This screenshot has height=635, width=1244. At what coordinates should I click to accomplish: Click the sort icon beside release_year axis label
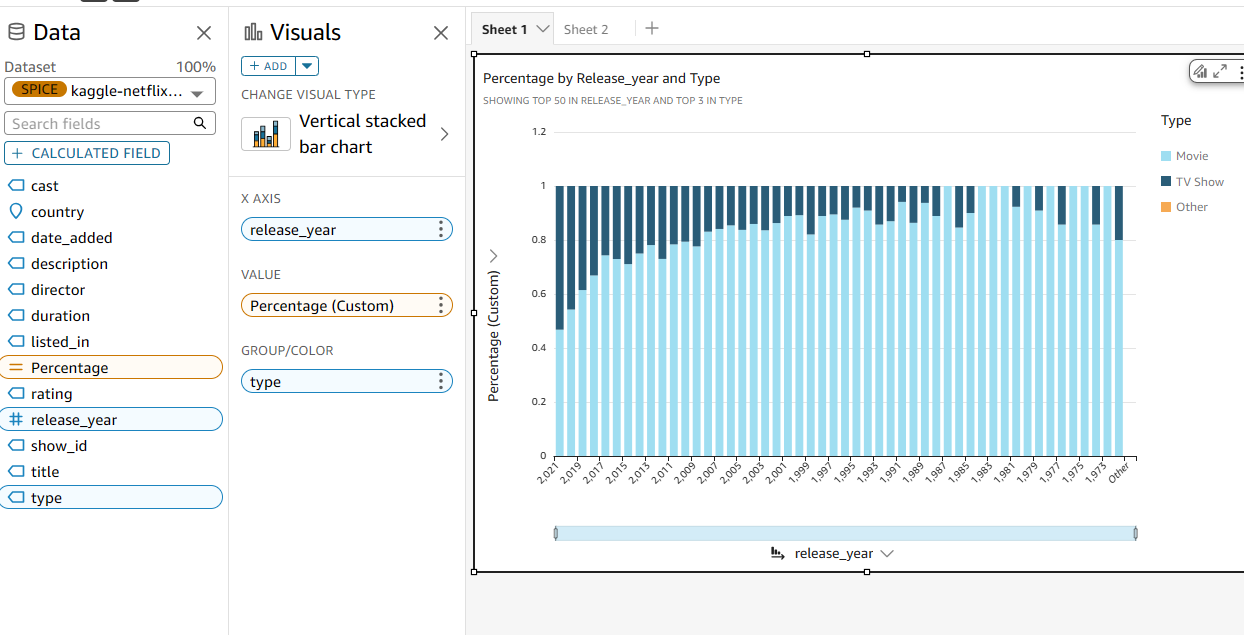(778, 553)
